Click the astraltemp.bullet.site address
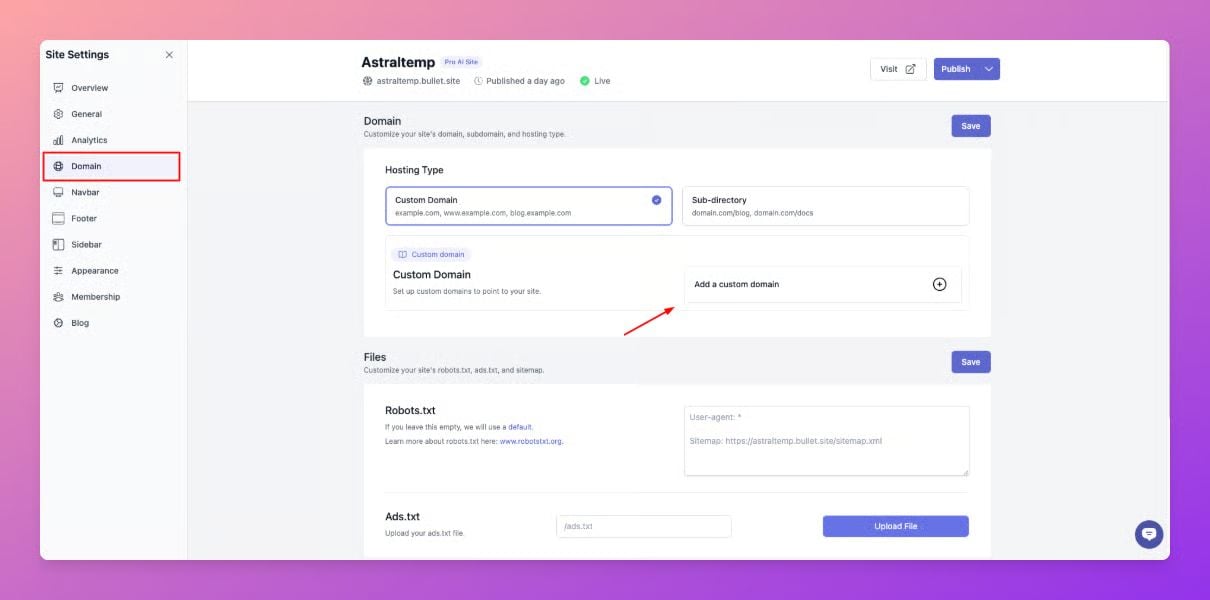Screen dimensions: 1210x600 point(418,81)
